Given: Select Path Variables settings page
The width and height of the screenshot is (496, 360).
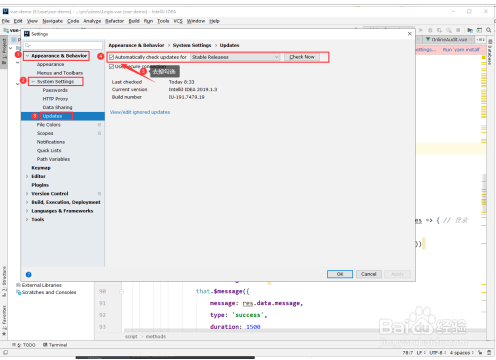Looking at the screenshot, I should 53,159.
